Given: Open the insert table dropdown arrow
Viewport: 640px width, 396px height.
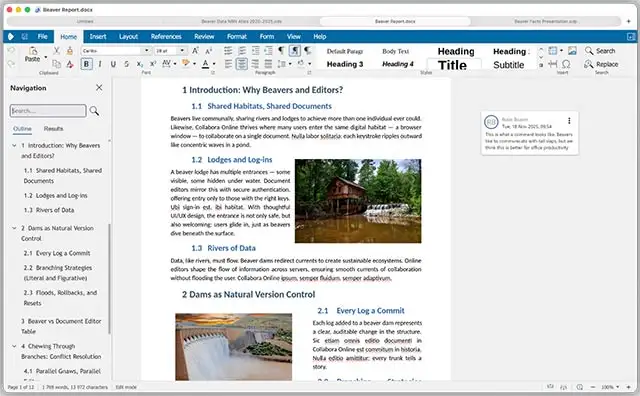Looking at the screenshot, I should click(561, 50).
